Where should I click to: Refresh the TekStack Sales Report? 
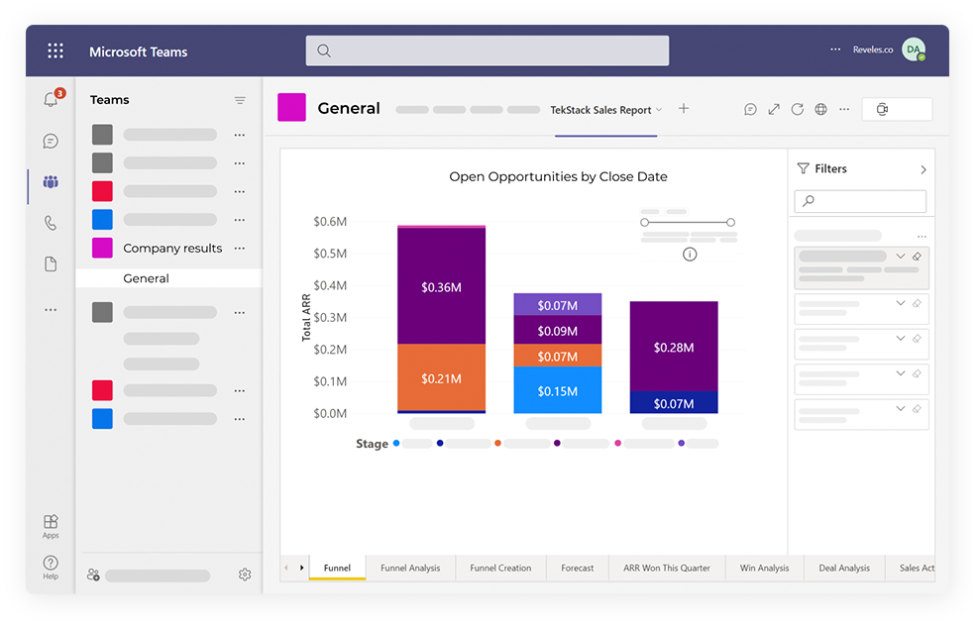pyautogui.click(x=797, y=109)
